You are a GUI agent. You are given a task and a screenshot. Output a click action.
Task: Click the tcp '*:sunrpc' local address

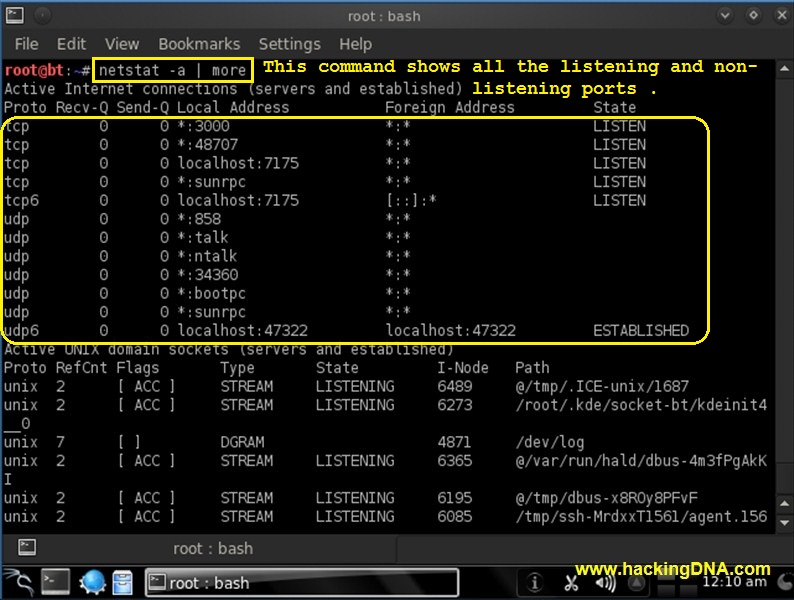211,182
